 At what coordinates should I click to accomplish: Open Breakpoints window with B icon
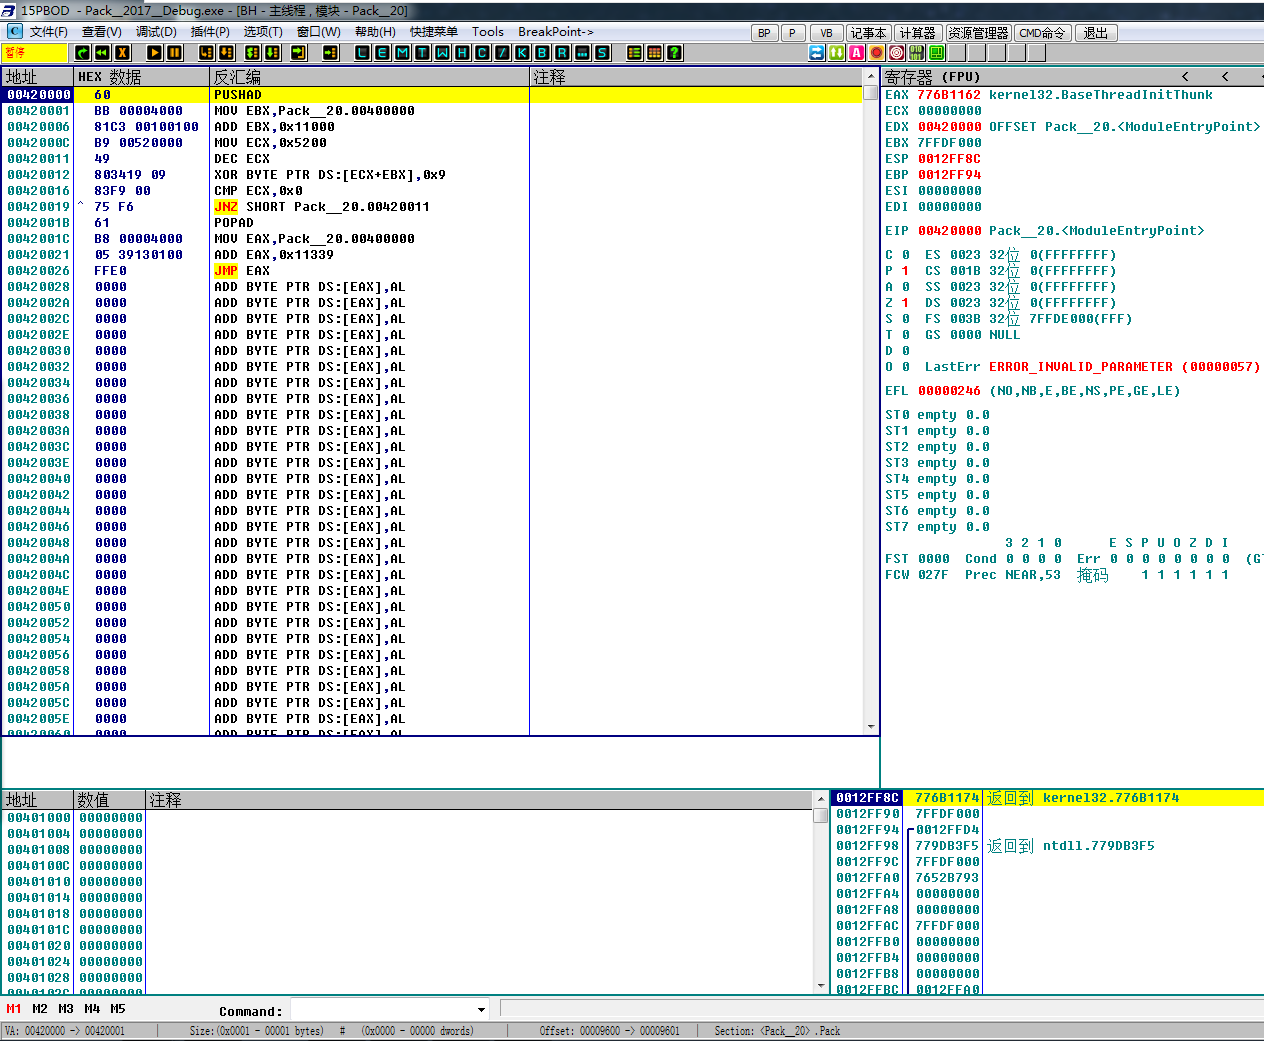(x=542, y=53)
